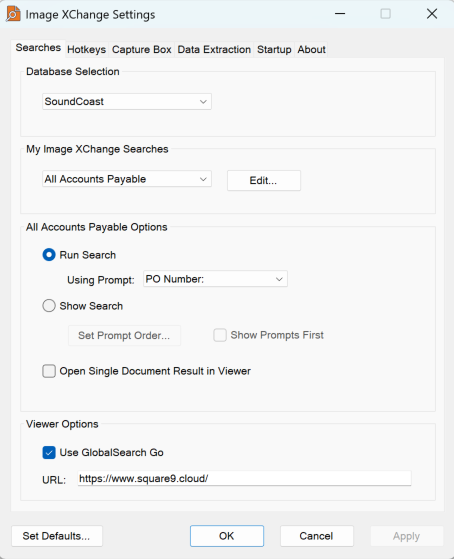Viewport: 454px width, 559px height.
Task: Click into the URL input field
Action: click(x=244, y=478)
